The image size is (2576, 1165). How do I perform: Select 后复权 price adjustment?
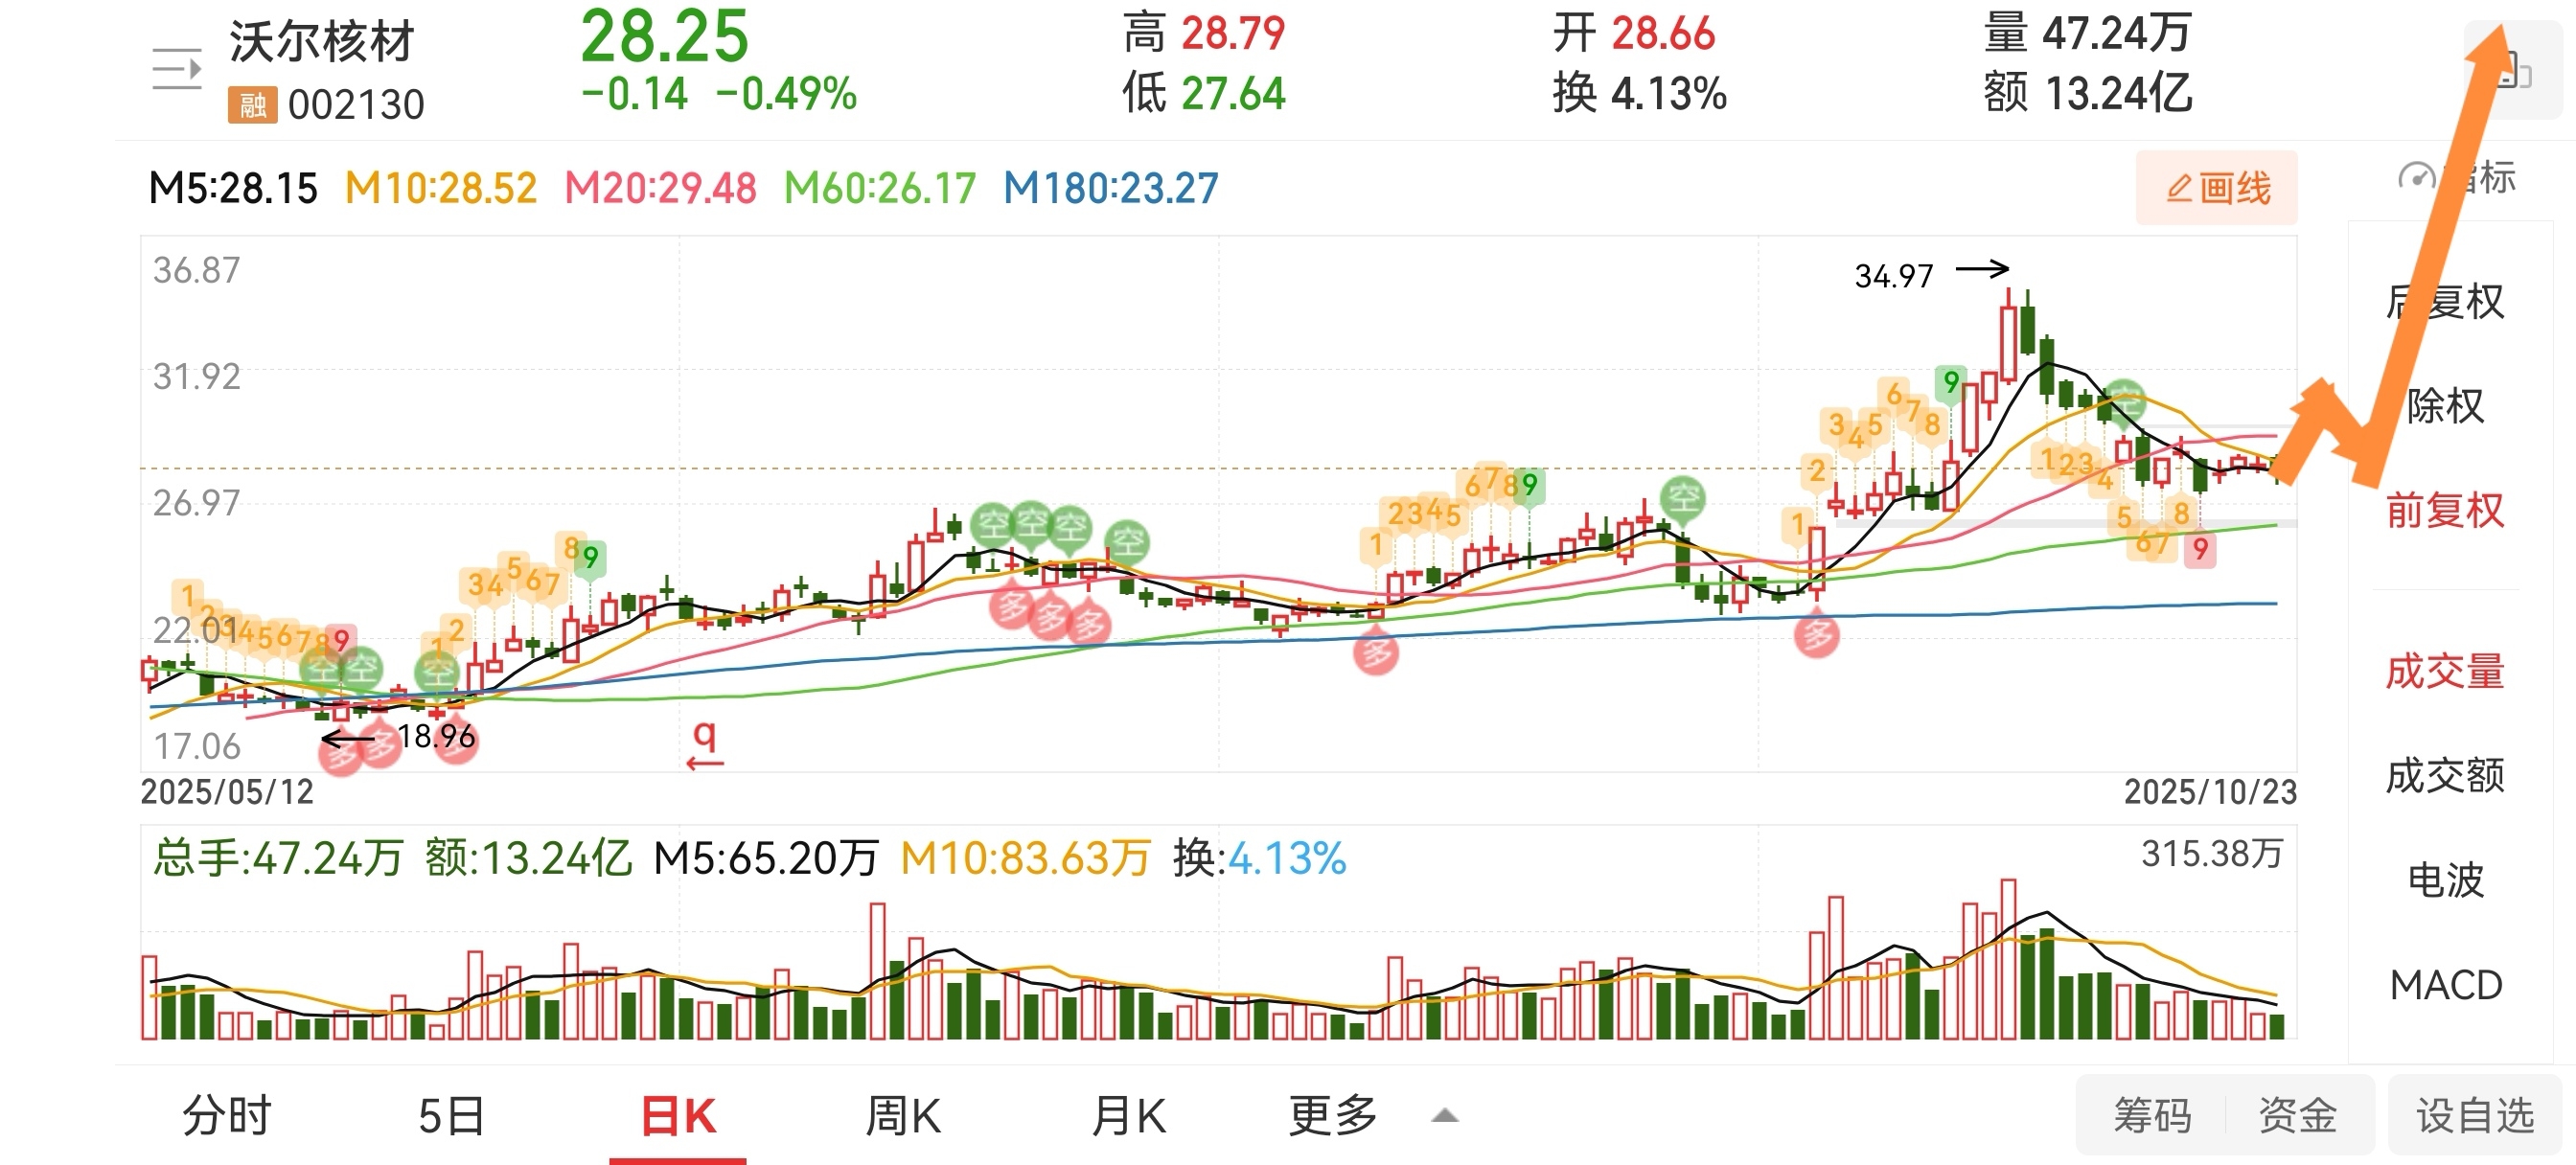point(2444,302)
